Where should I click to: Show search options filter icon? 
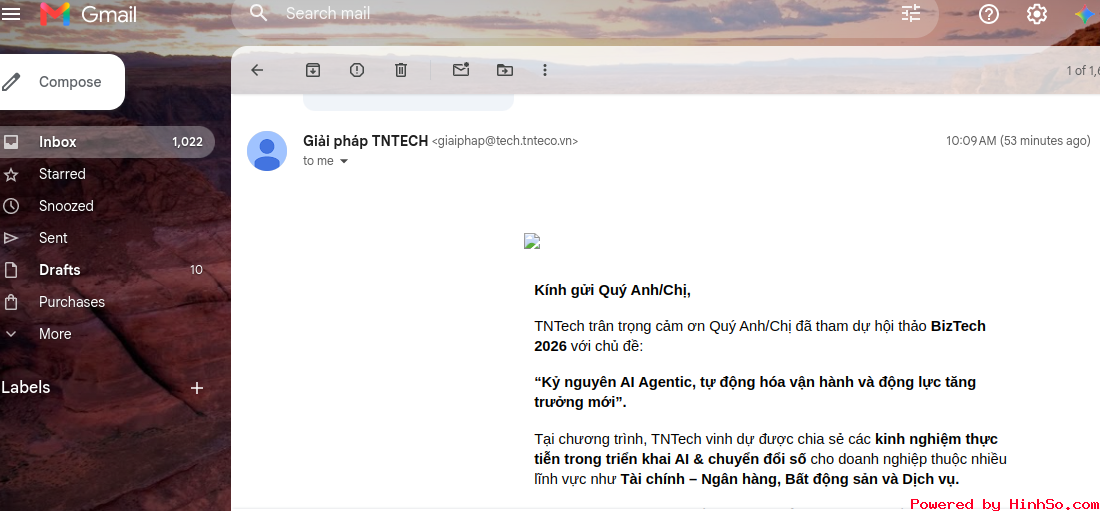click(911, 13)
